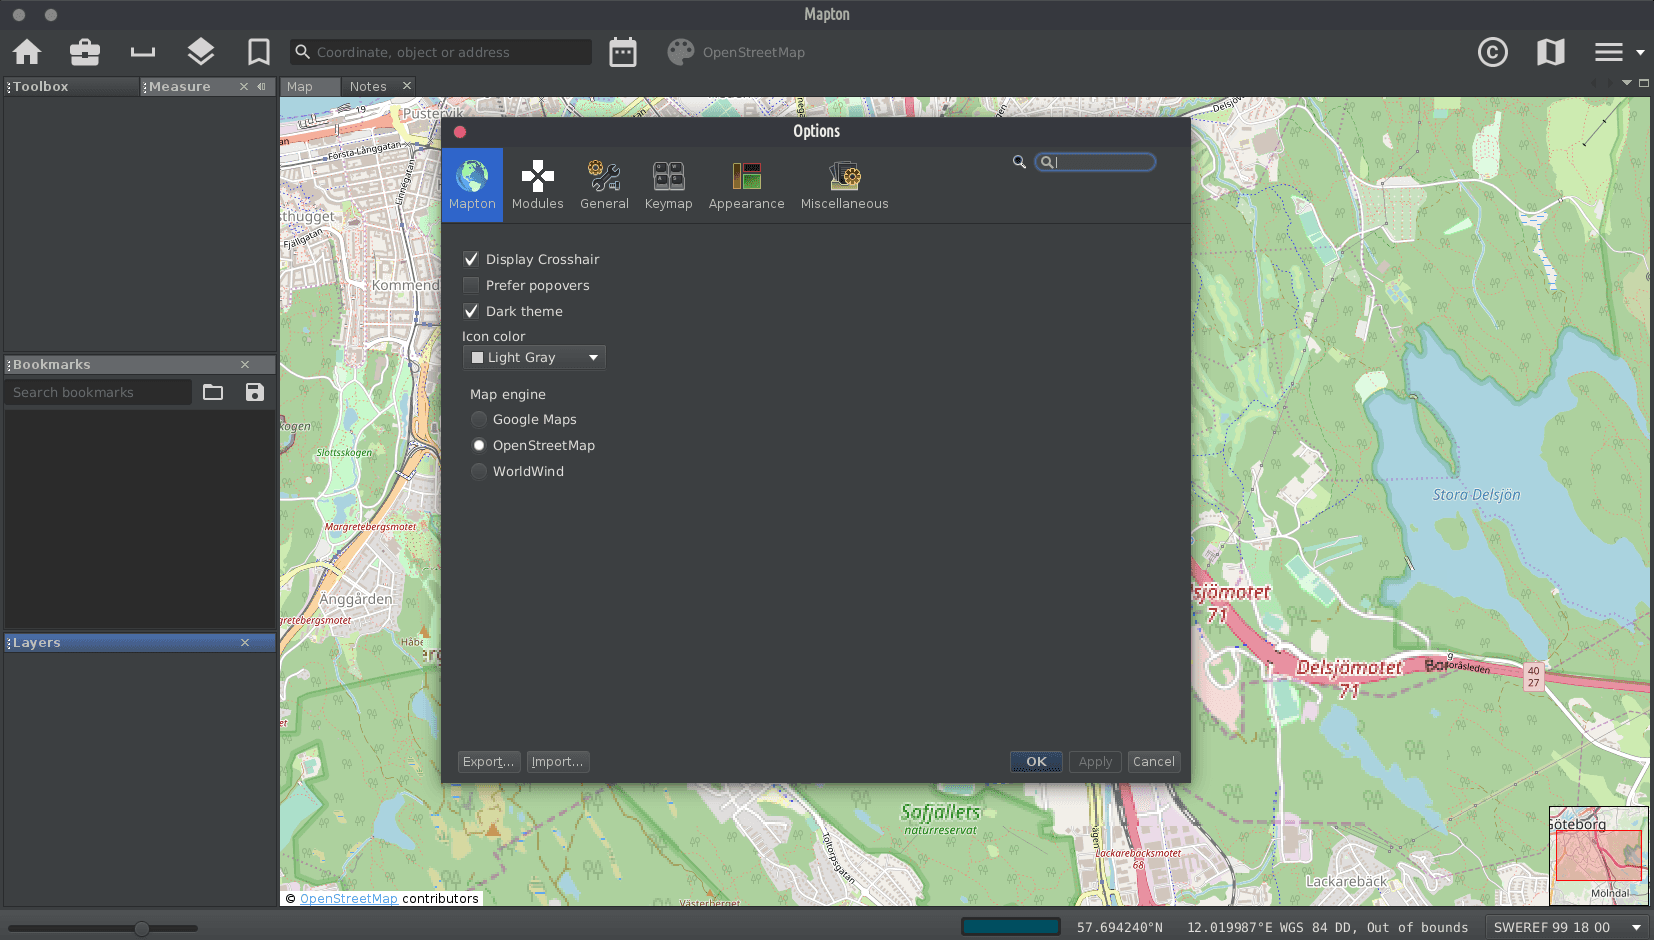The image size is (1654, 940).
Task: Open the Layers stack icon
Action: [x=201, y=52]
